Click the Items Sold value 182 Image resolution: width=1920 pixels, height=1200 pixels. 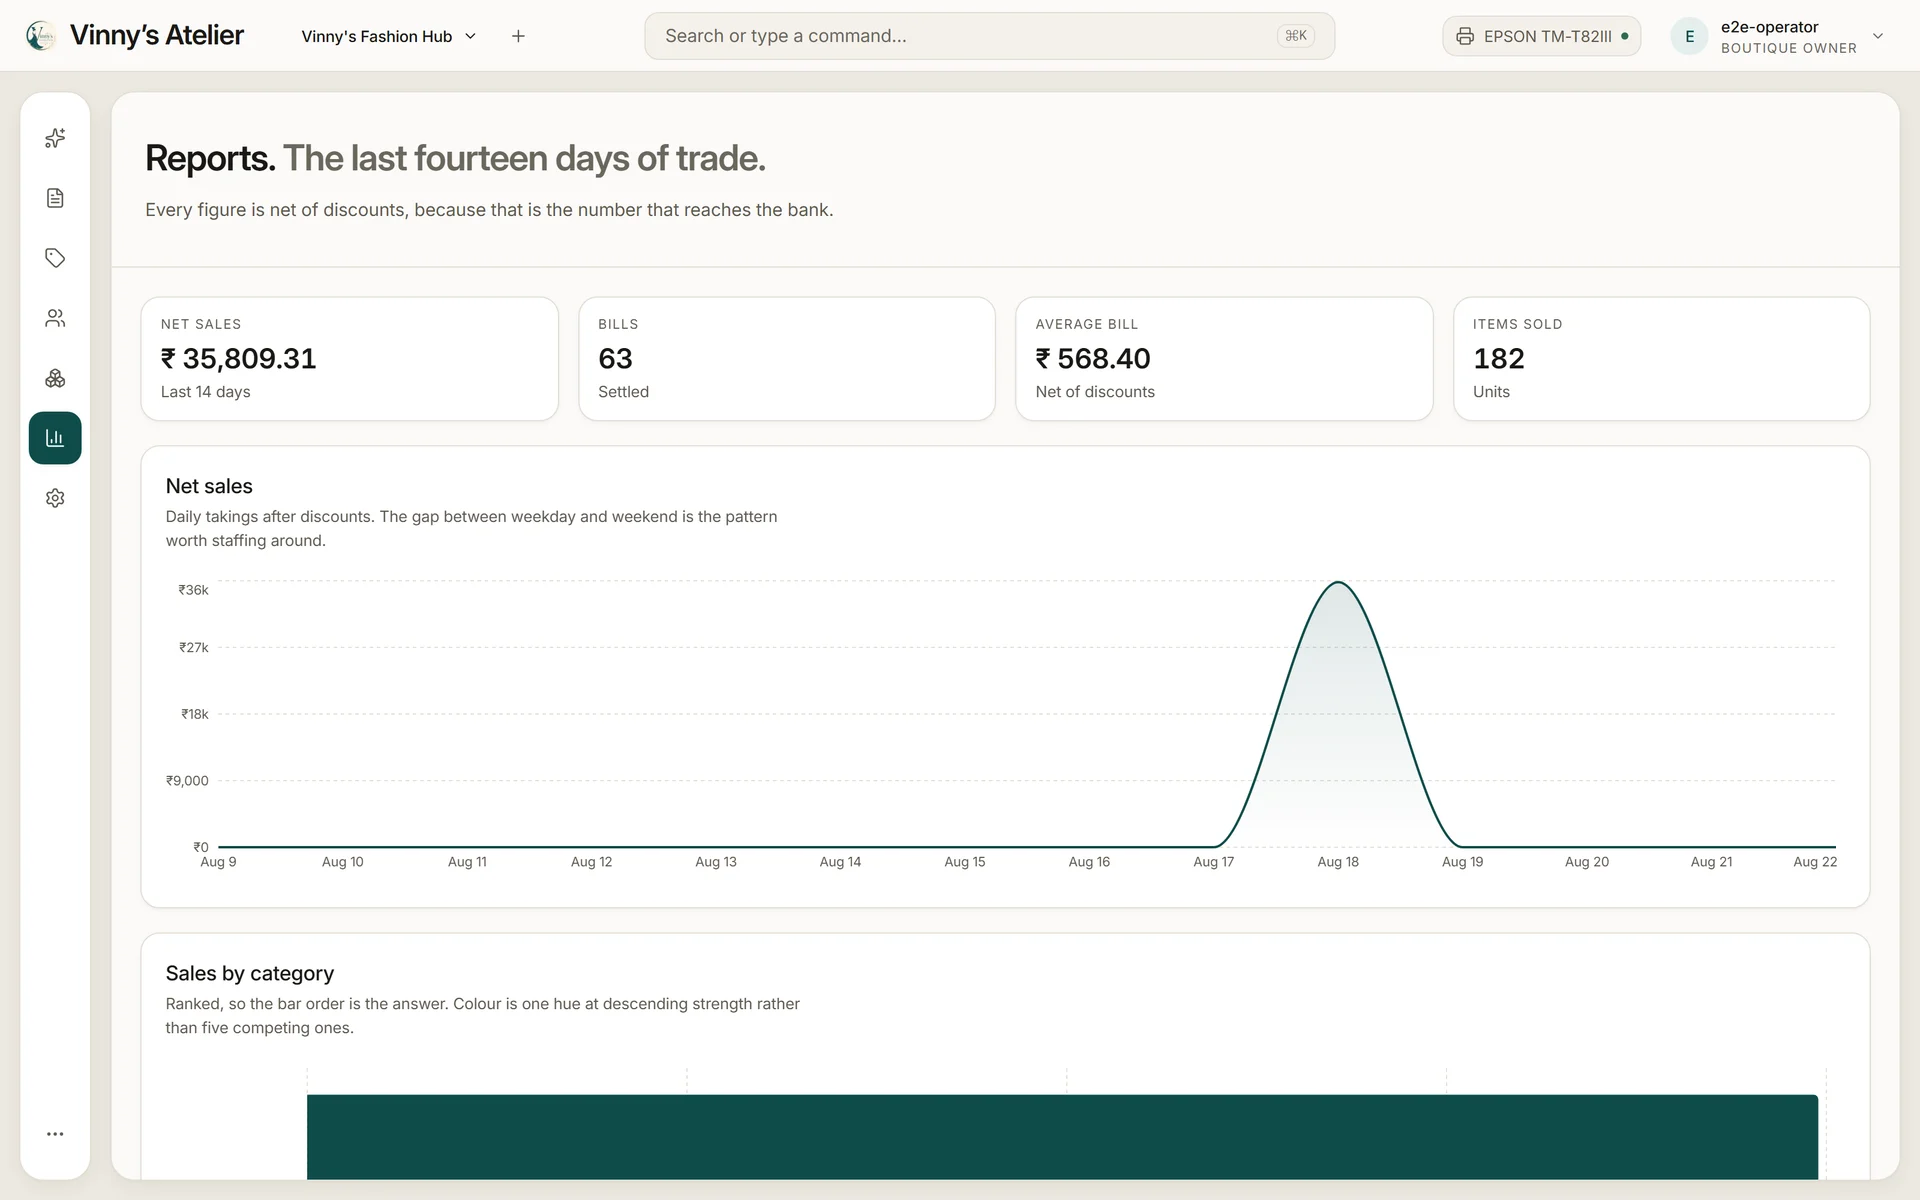1498,358
